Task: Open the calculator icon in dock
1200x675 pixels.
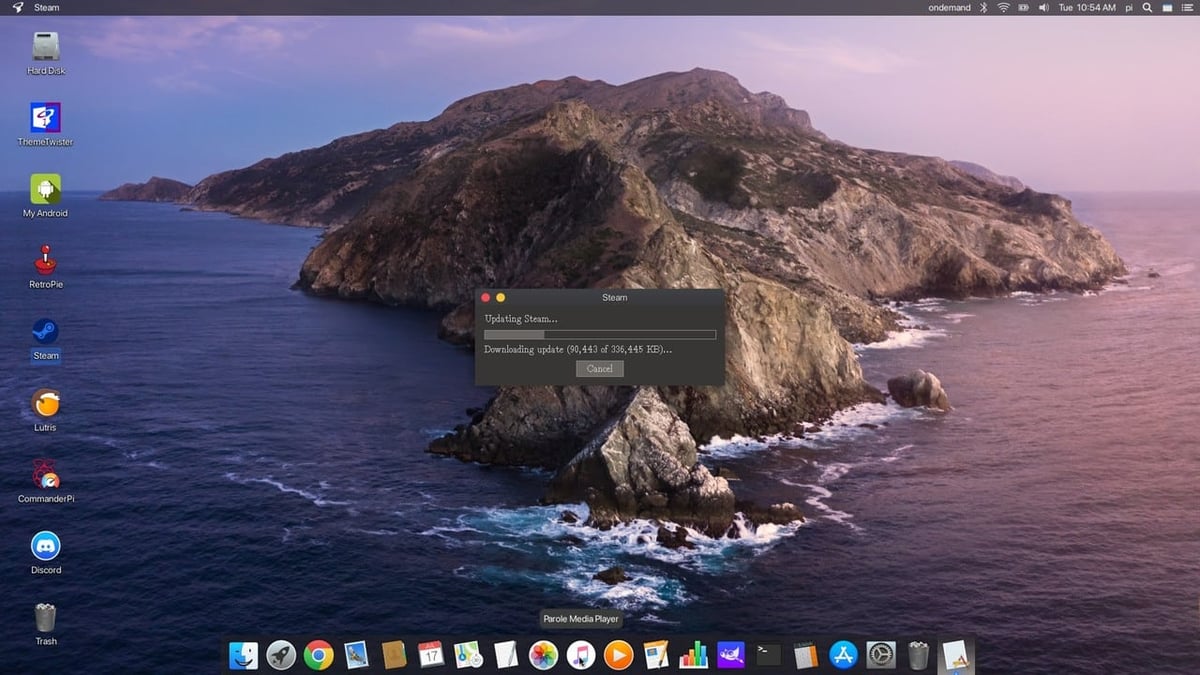Action: click(x=806, y=655)
